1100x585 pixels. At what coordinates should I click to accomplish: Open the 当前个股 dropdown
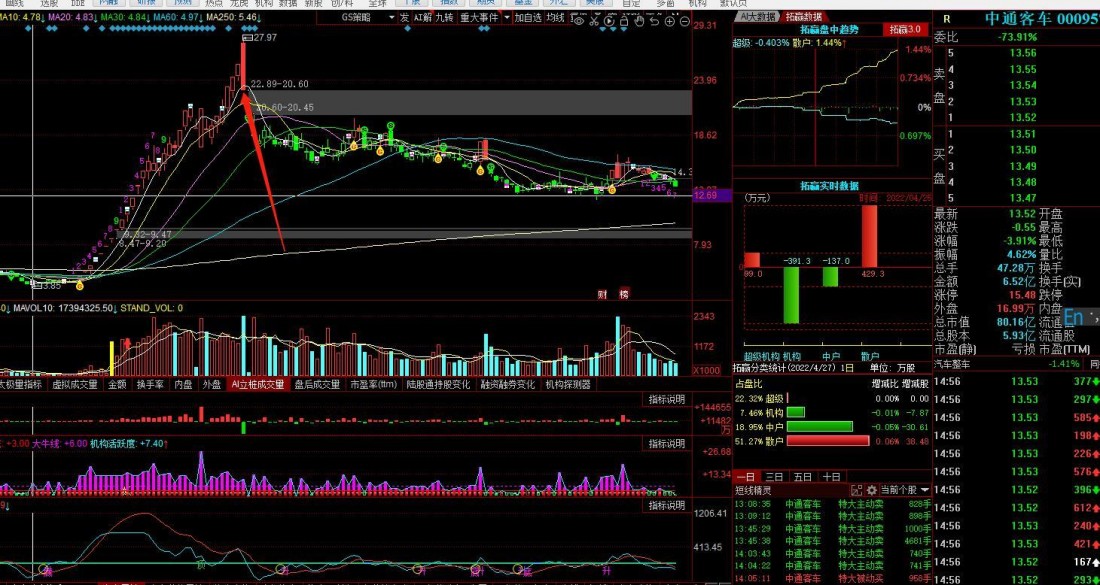pyautogui.click(x=905, y=490)
